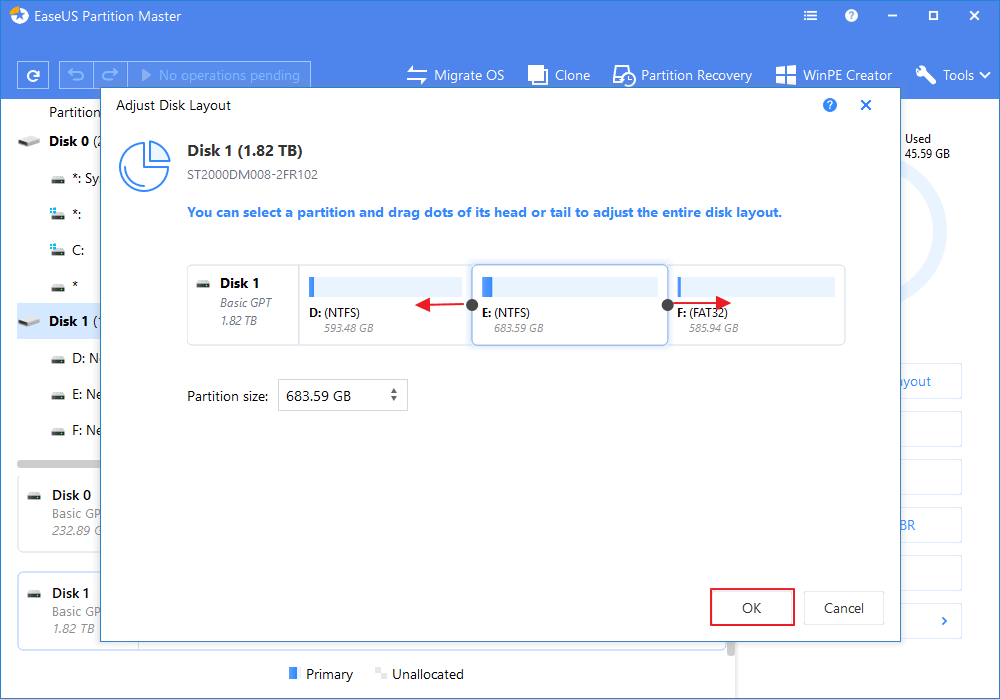Open the WinPE Creator
Image resolution: width=1000 pixels, height=699 pixels.
pos(833,74)
